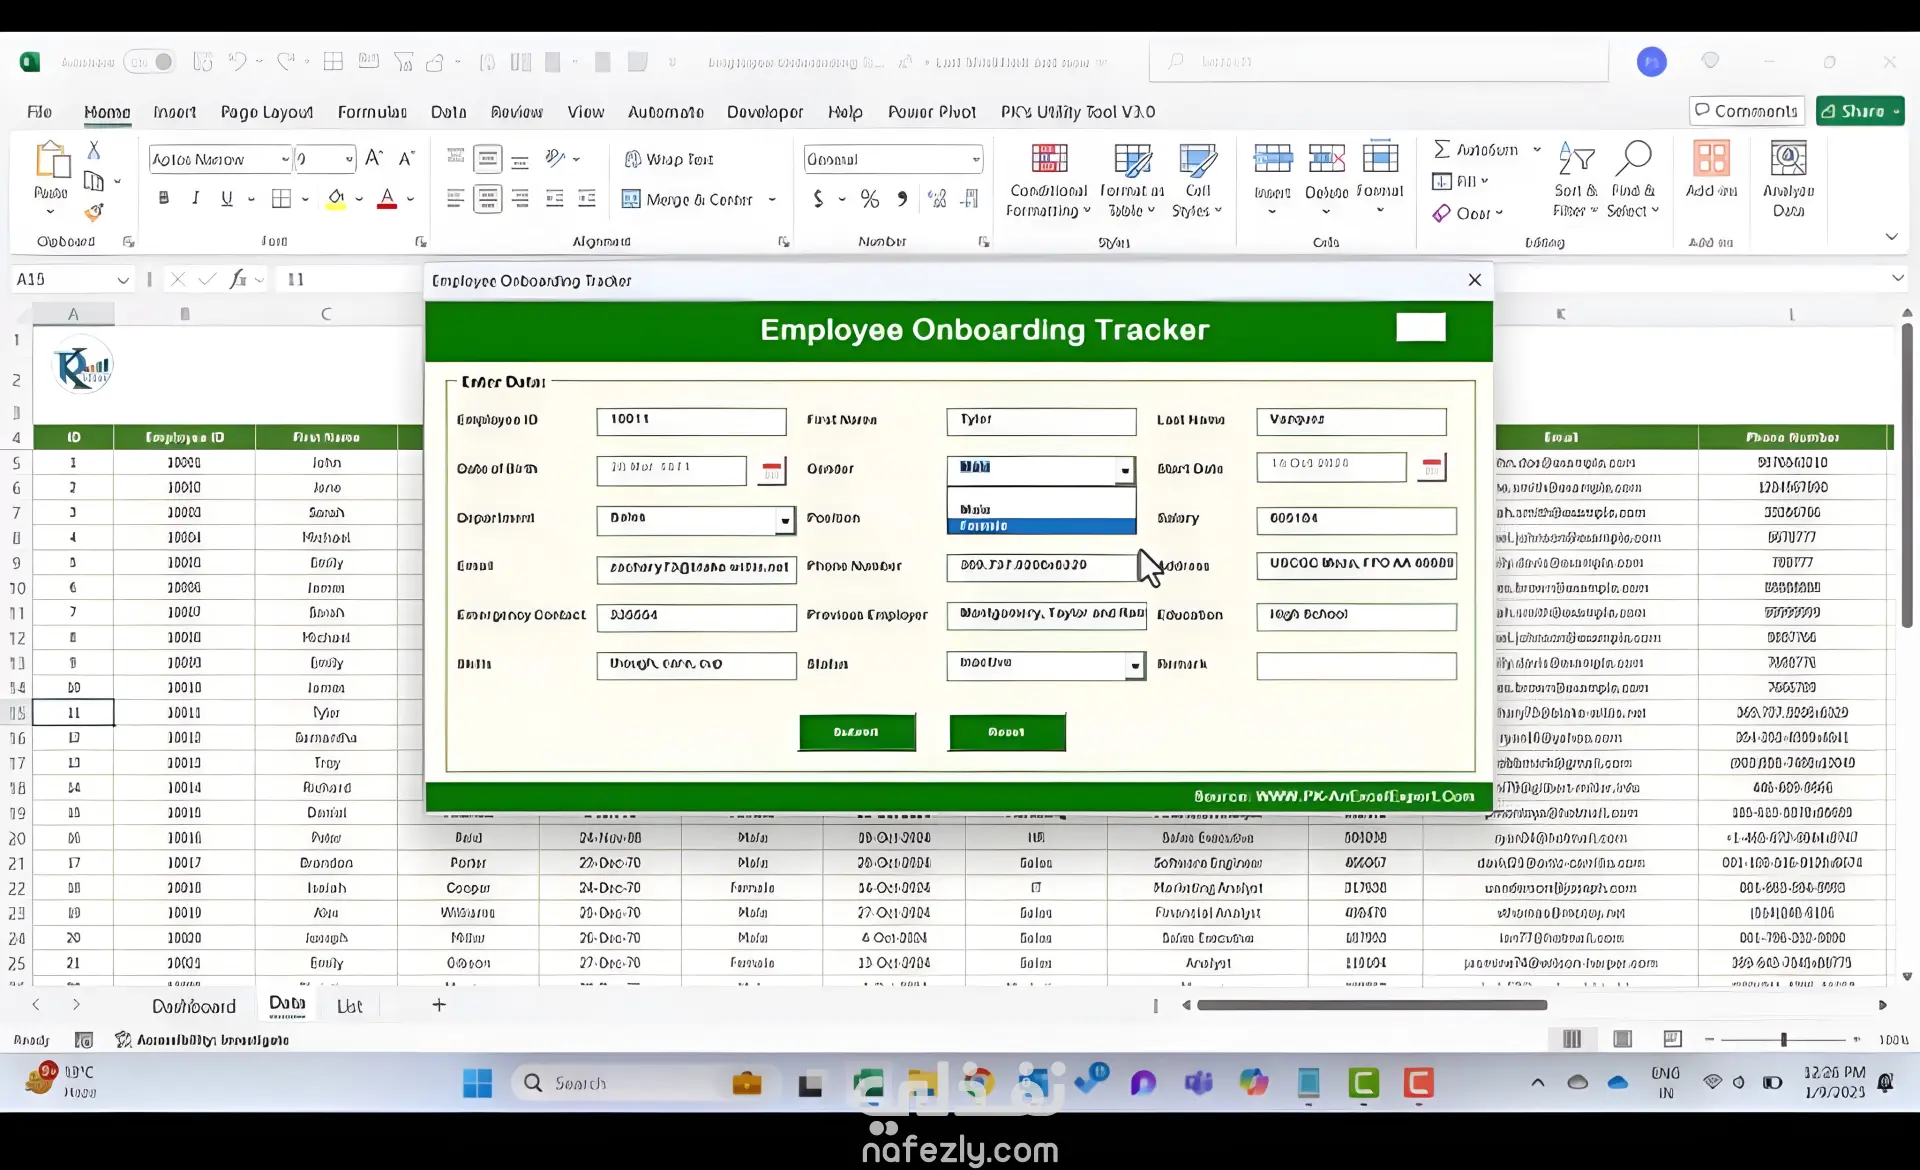Viewport: 1920px width, 1170px height.
Task: Open the Status dropdown in the form
Action: click(1135, 666)
